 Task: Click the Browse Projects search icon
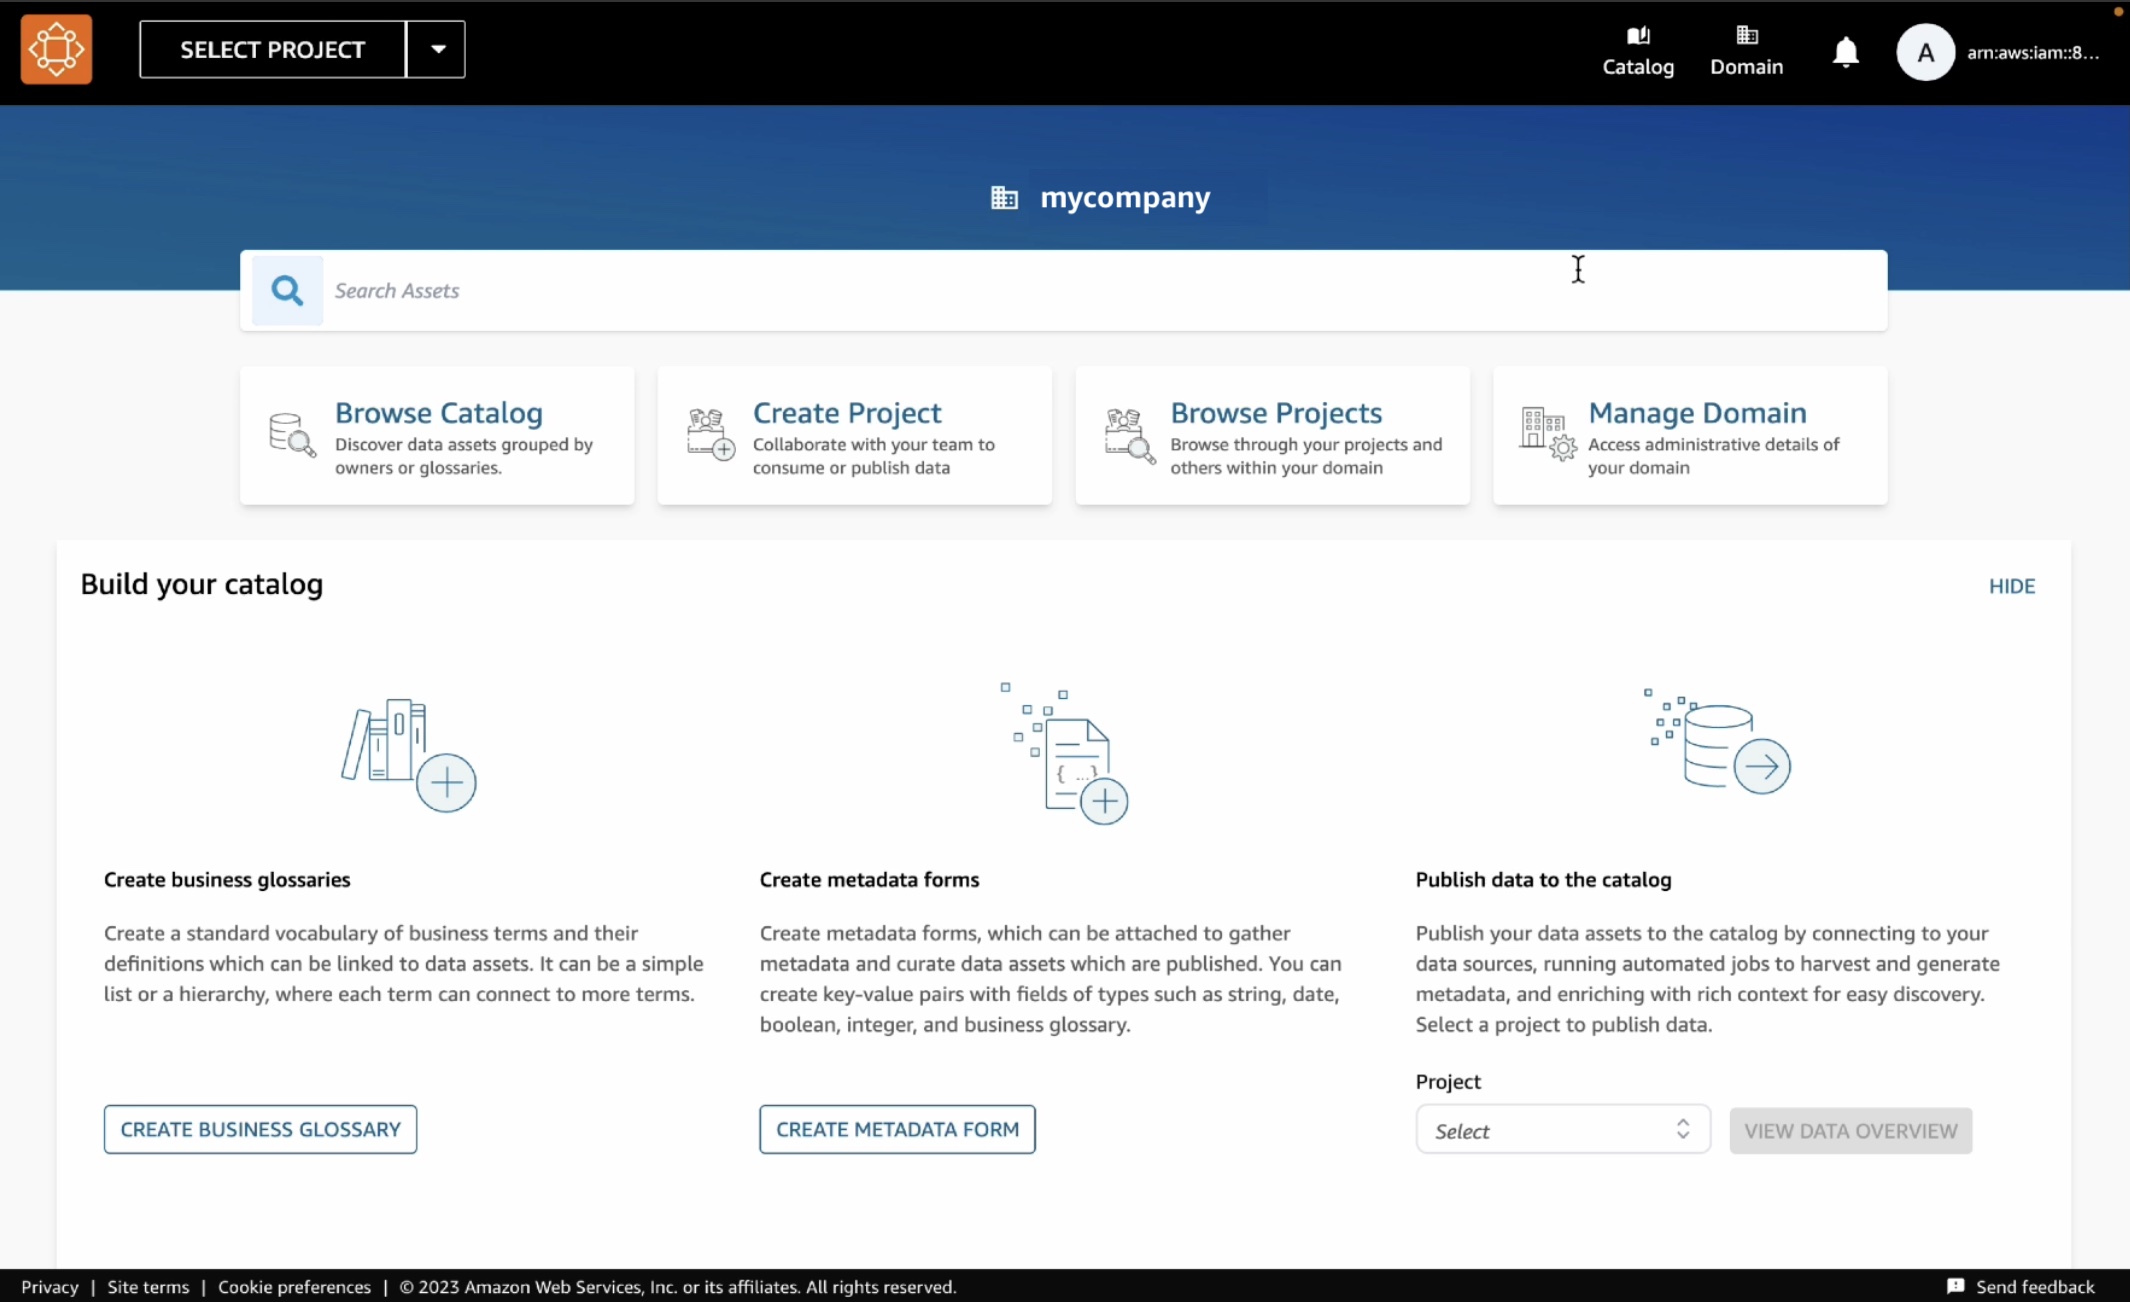[x=1129, y=435]
